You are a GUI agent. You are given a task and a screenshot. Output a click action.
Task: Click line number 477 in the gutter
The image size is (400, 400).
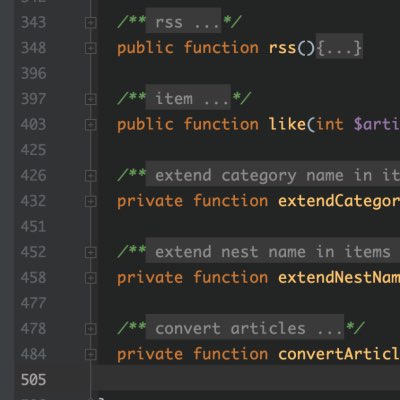(x=33, y=303)
